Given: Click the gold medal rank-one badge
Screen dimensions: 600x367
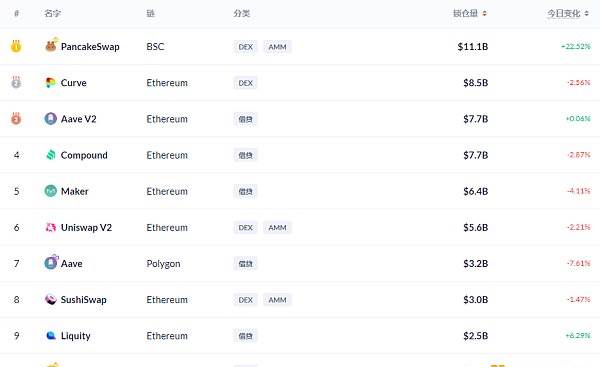Looking at the screenshot, I should click(16, 46).
